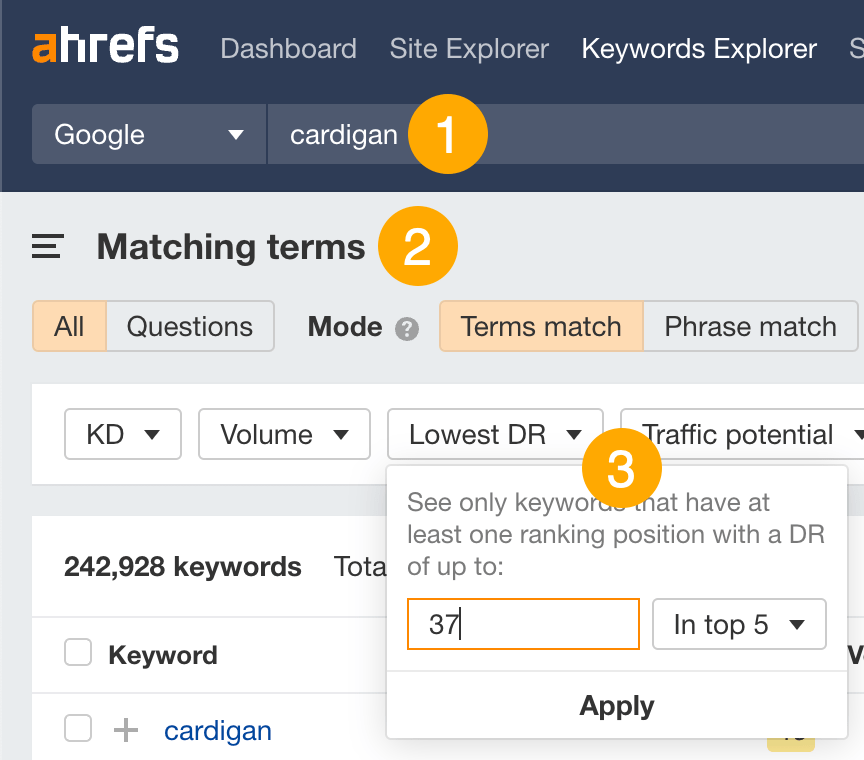The image size is (864, 760).
Task: Open the In top 5 position dropdown
Action: 739,624
